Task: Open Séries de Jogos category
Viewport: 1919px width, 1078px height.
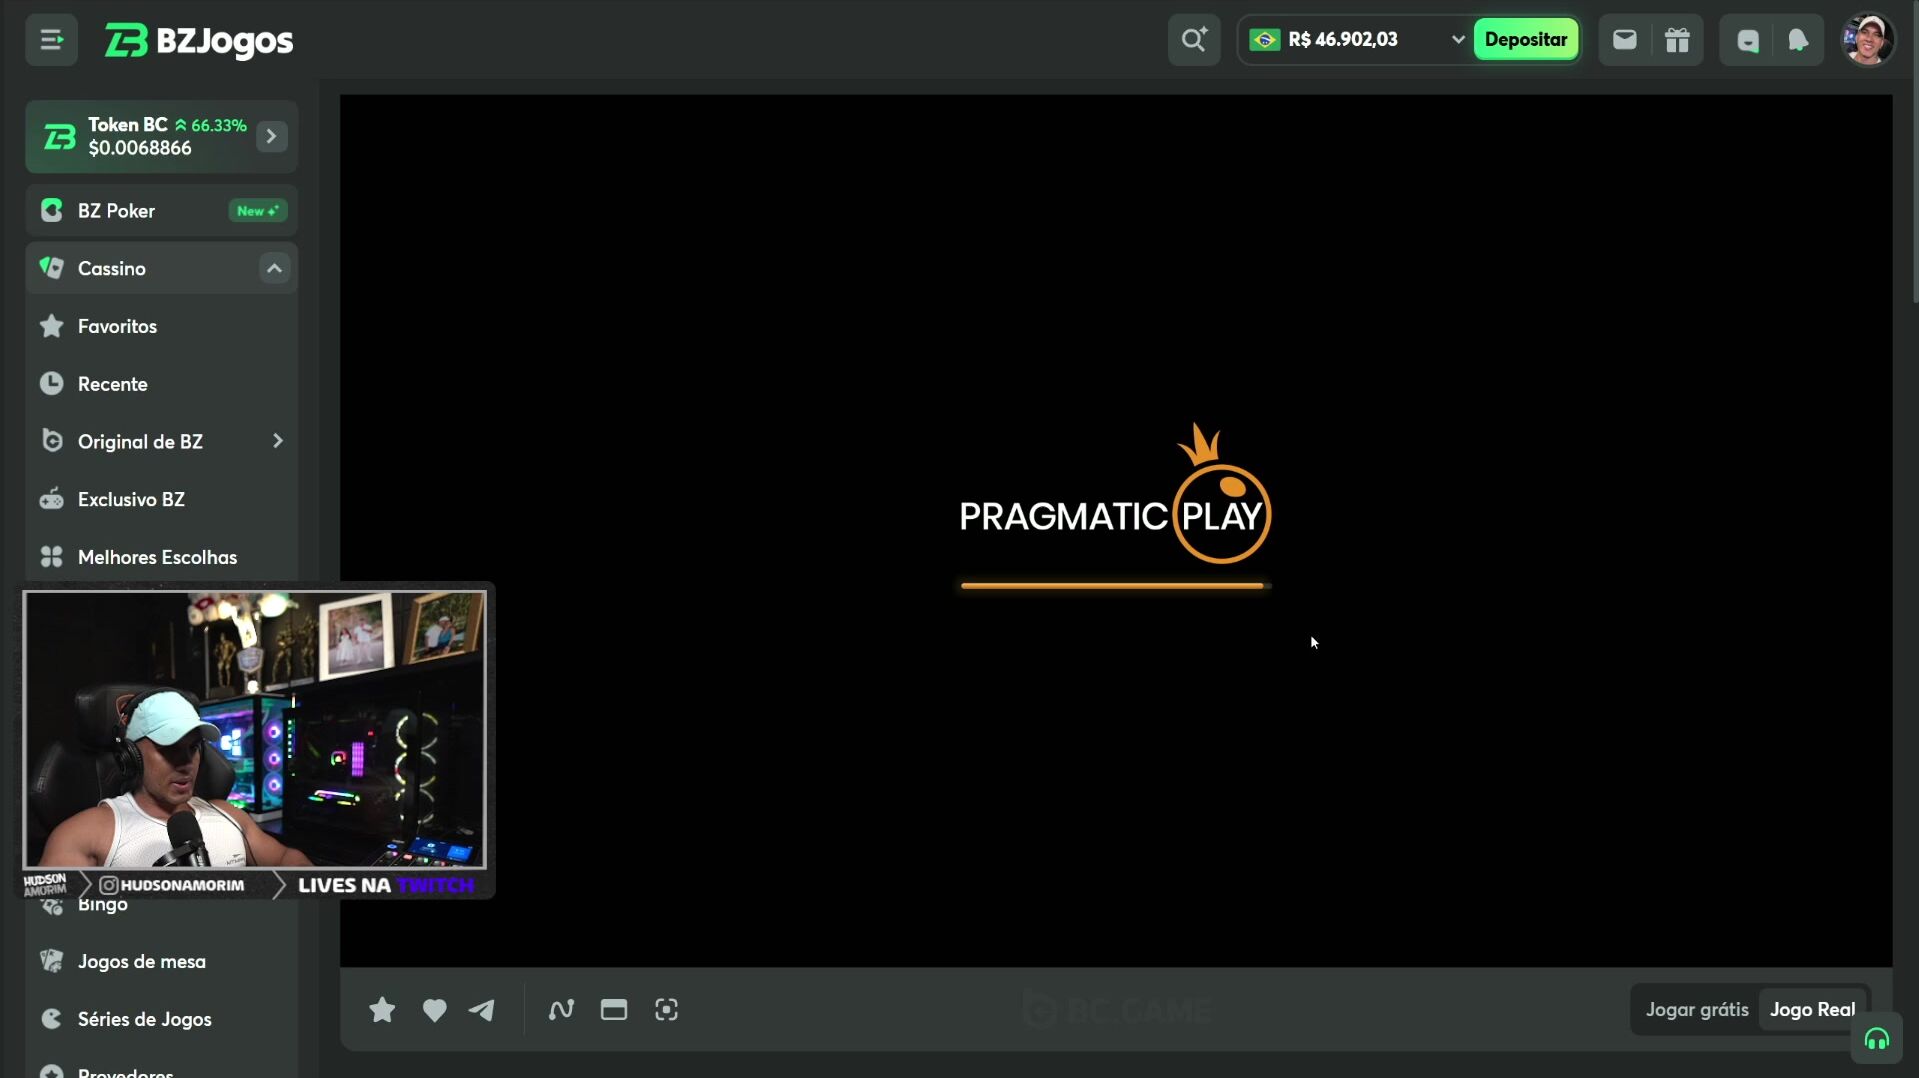Action: click(161, 1019)
